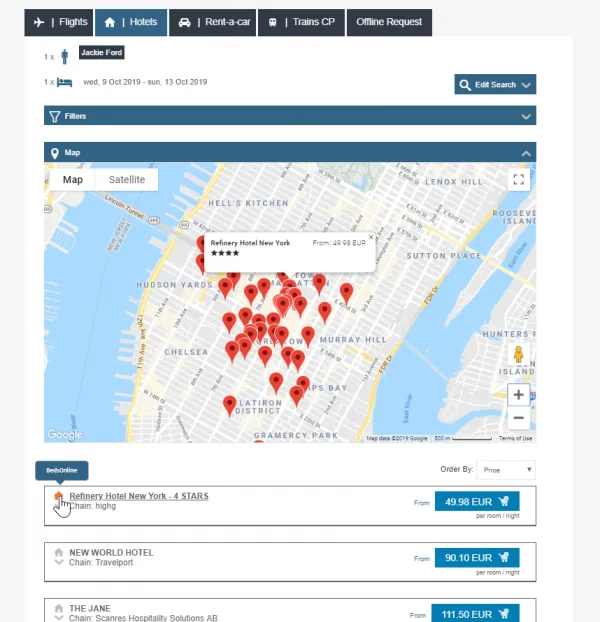
Task: Click the bed room icon
Action: coord(64,82)
